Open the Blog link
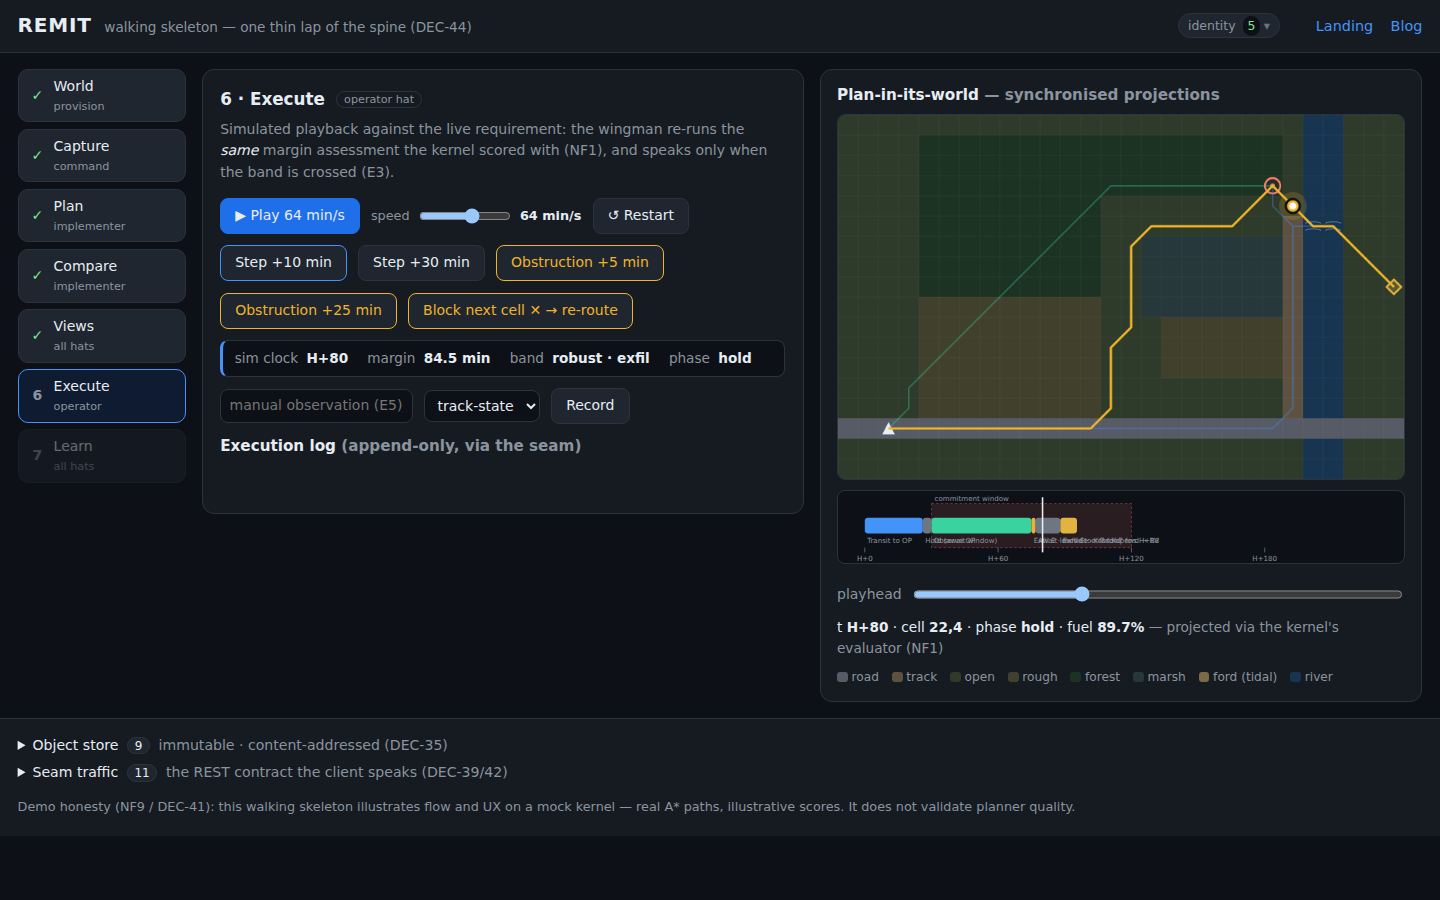Viewport: 1440px width, 900px height. tap(1406, 26)
